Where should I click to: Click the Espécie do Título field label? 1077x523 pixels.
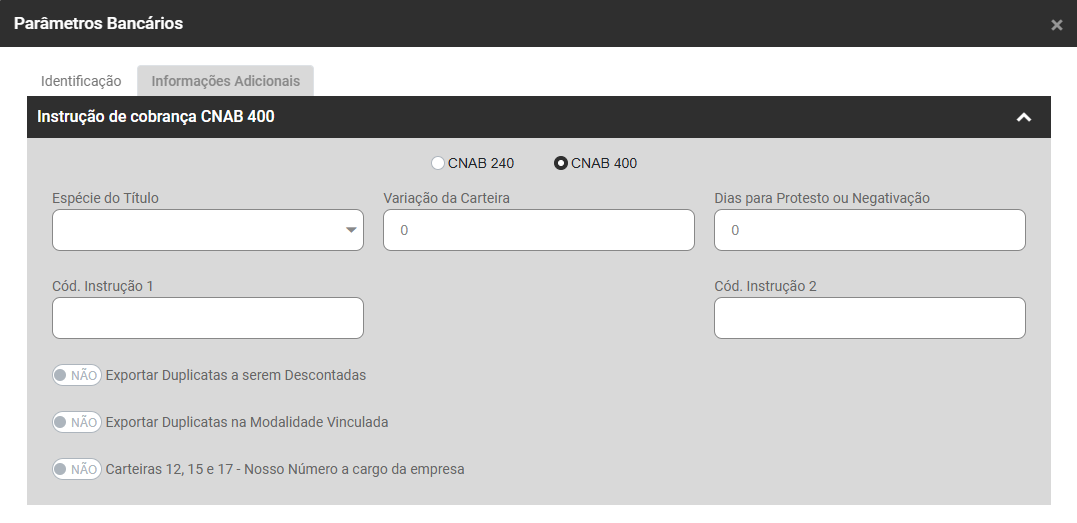[x=105, y=198]
